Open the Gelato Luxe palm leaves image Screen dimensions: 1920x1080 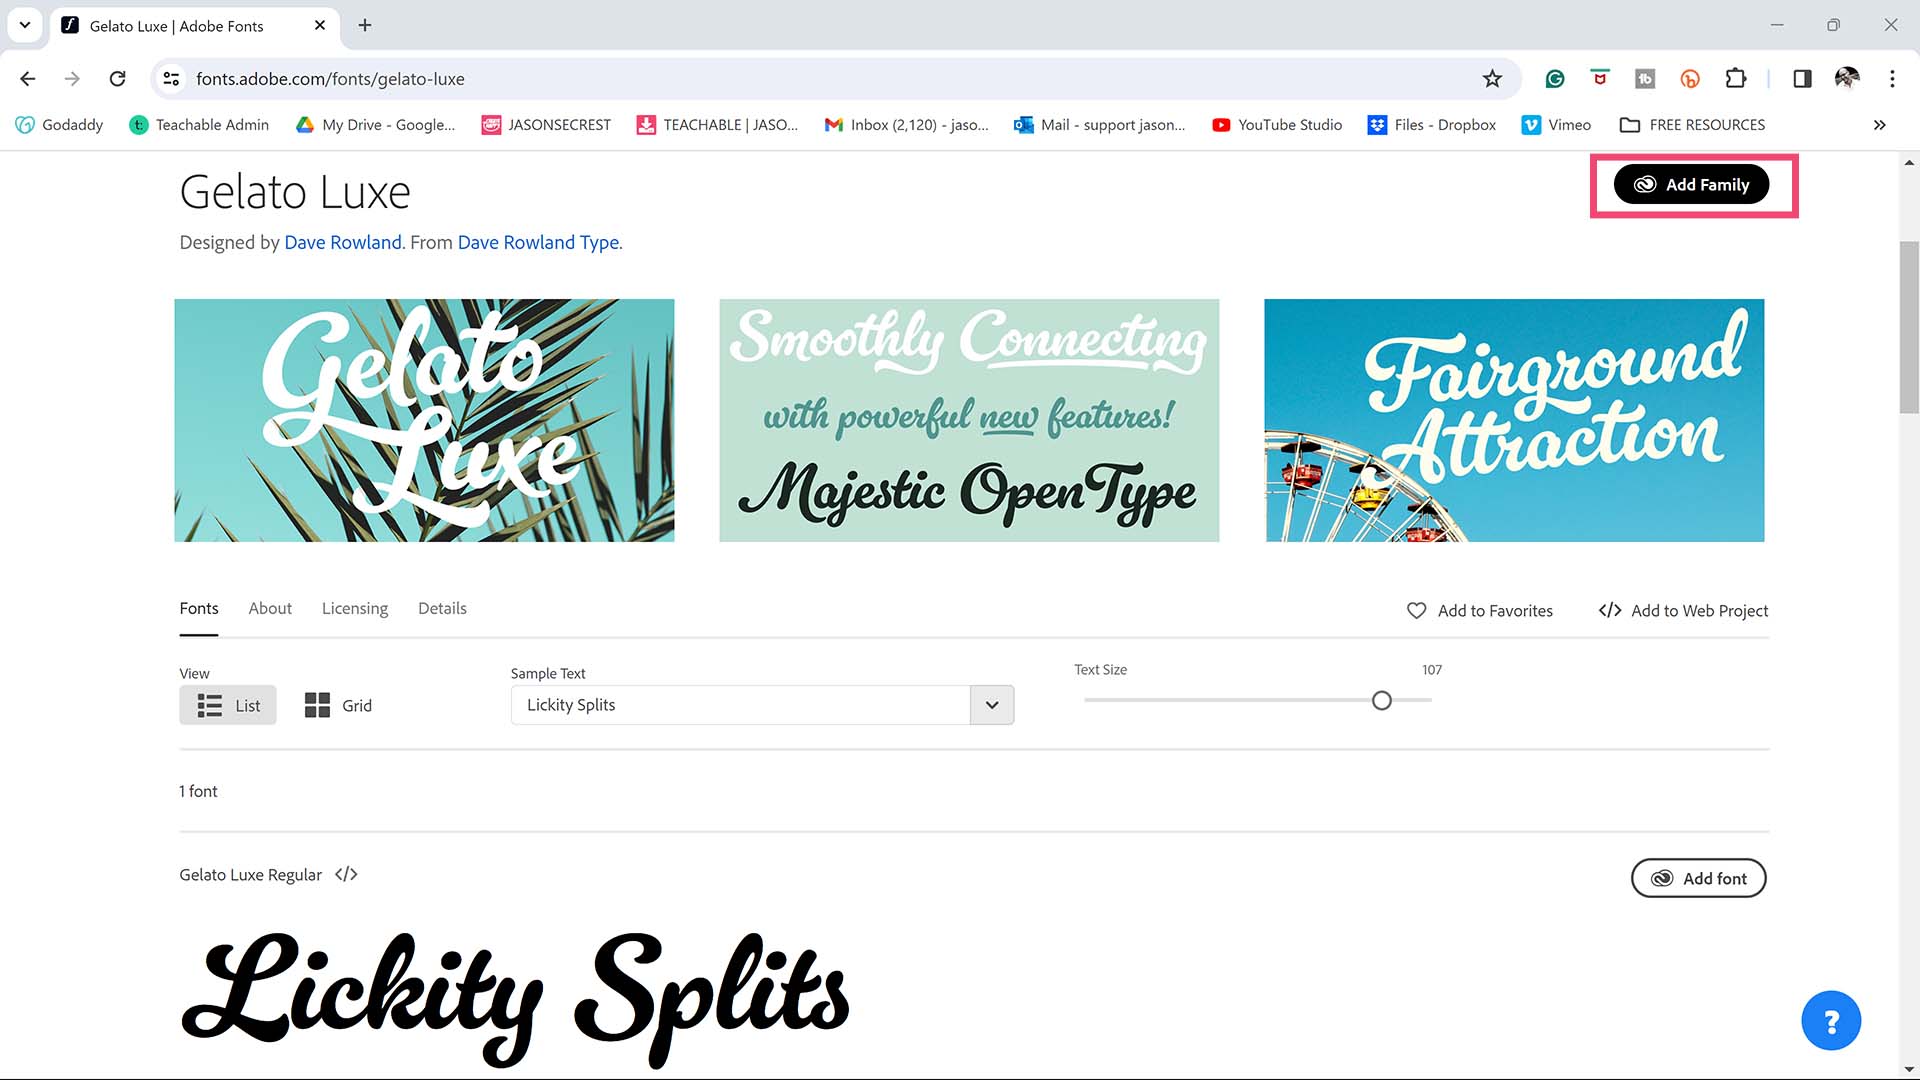point(424,420)
